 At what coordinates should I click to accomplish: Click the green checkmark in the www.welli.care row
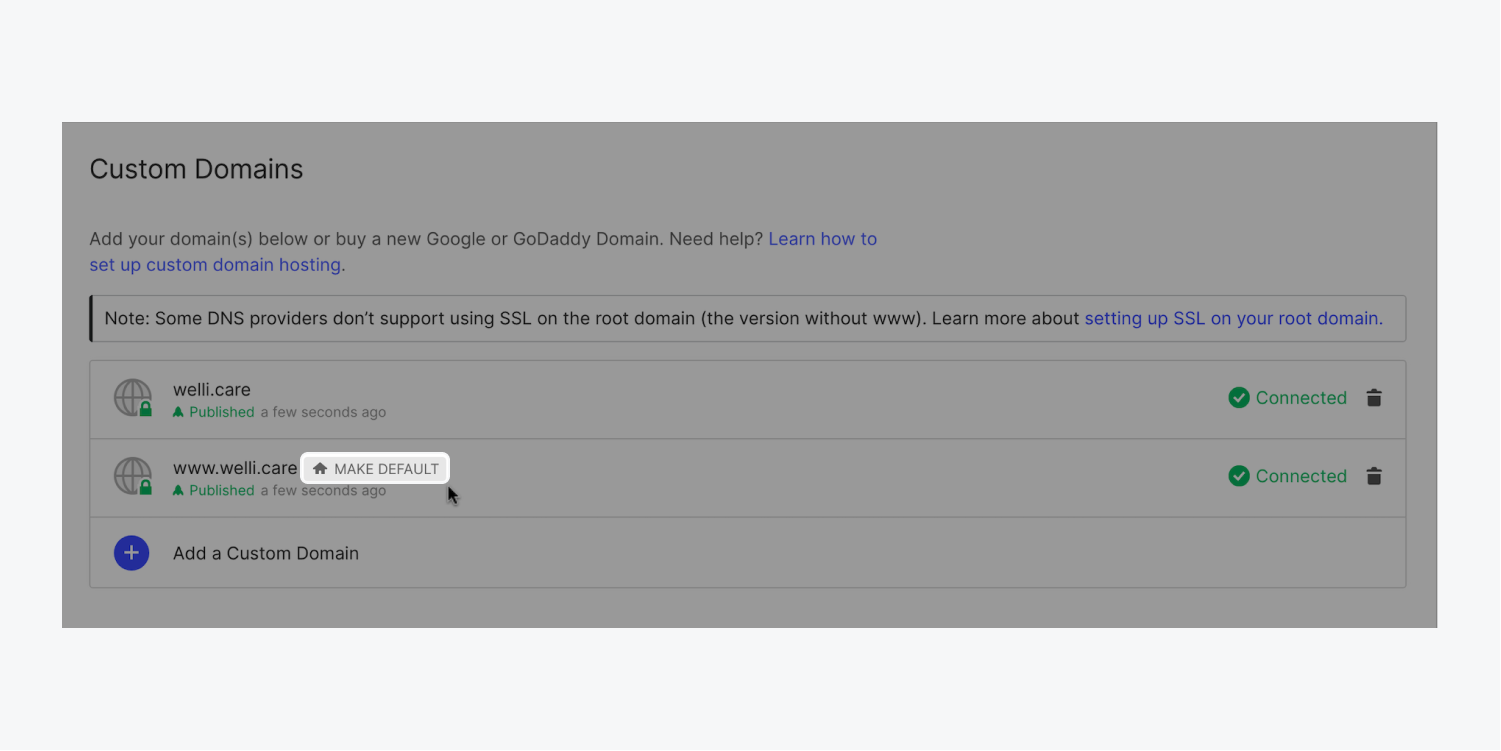coord(1239,476)
